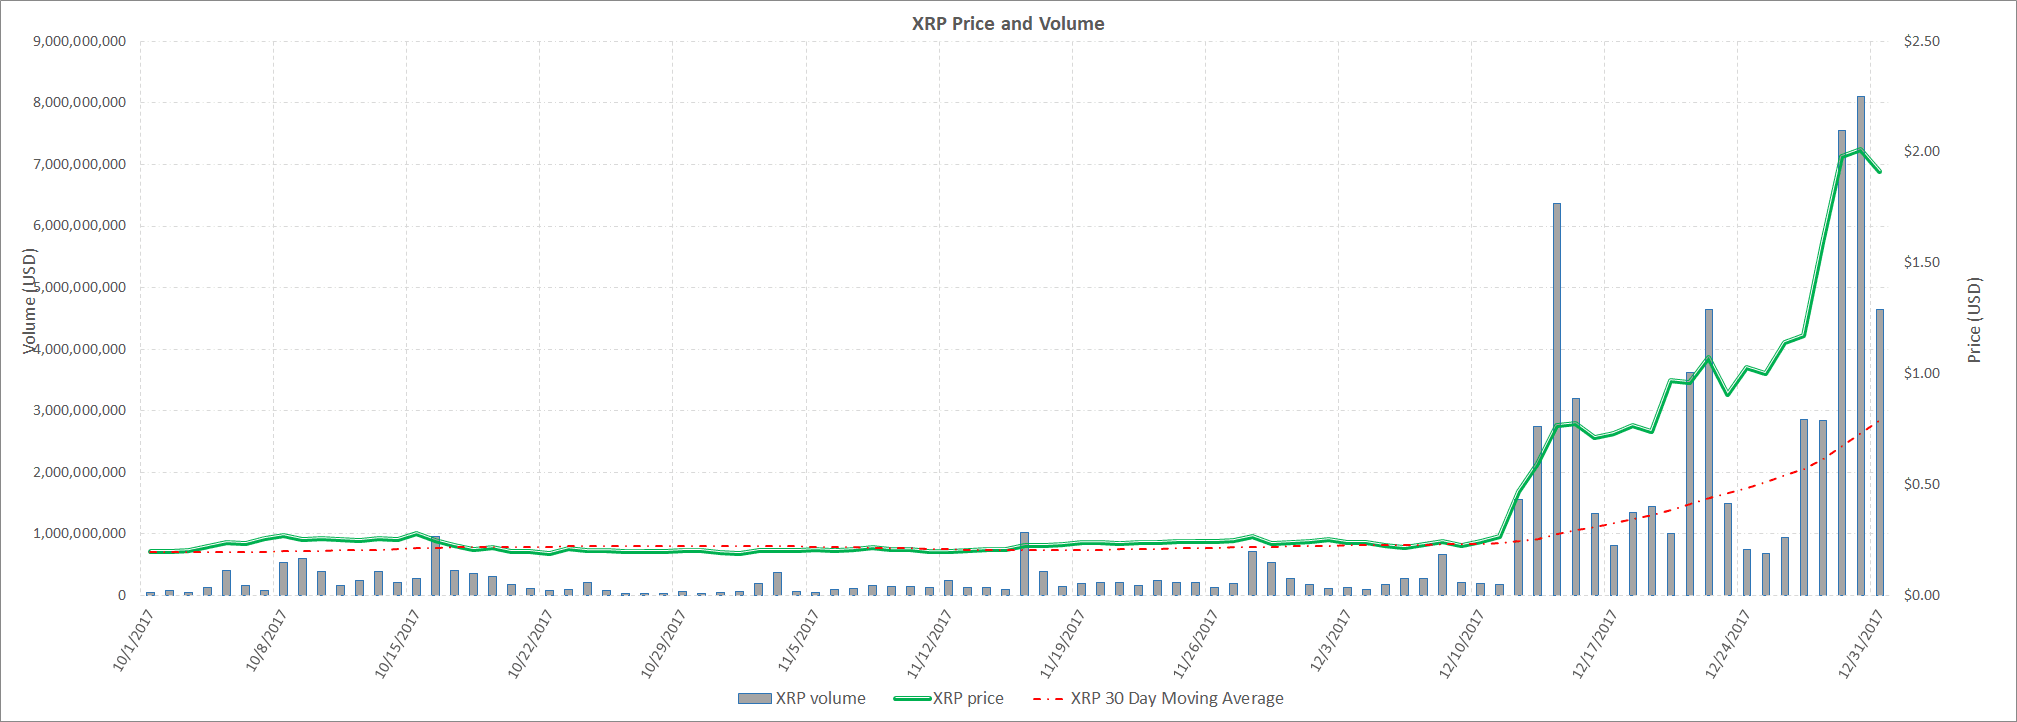This screenshot has height=722, width=2017.
Task: Click the $1.00 price axis label
Action: point(1921,373)
